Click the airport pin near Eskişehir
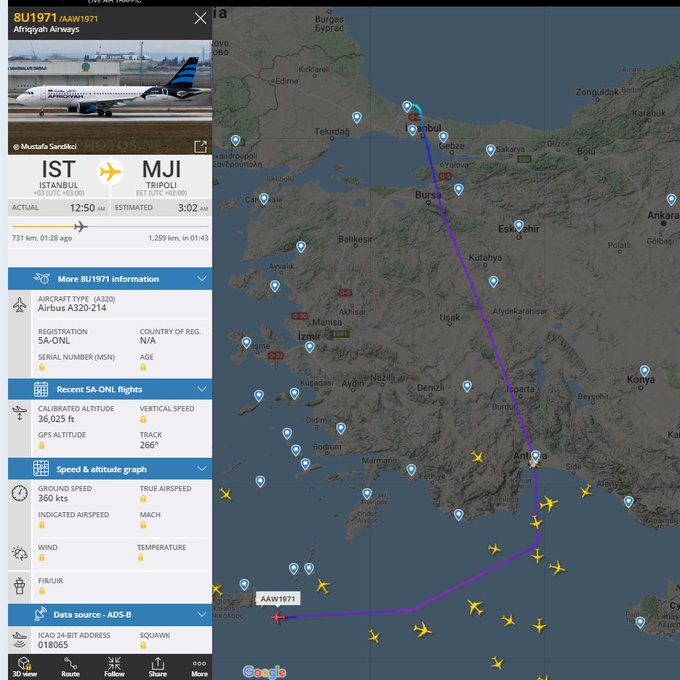This screenshot has width=680, height=680. tap(519, 226)
